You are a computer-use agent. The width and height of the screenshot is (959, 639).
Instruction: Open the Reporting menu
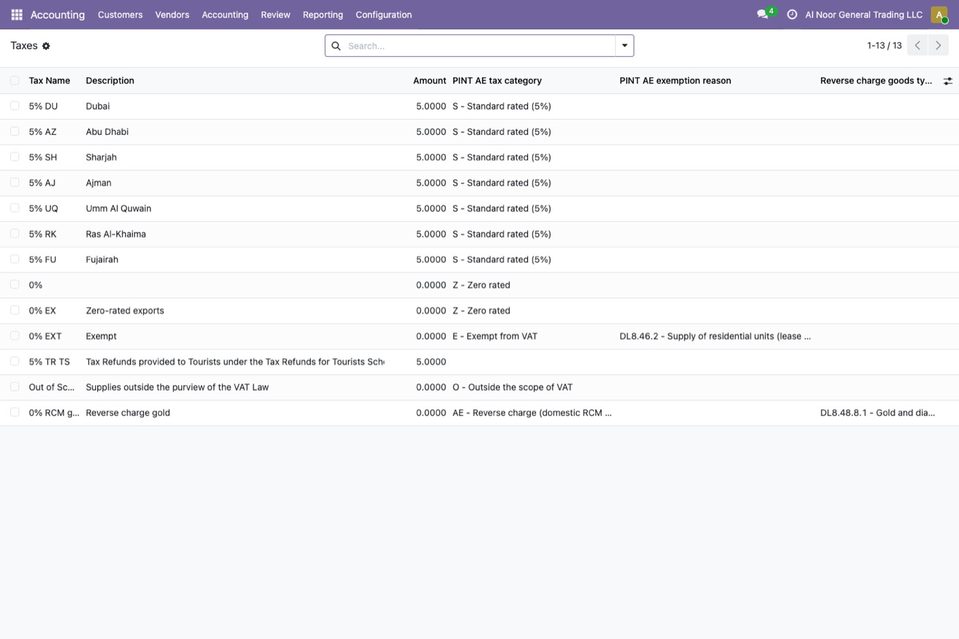[323, 15]
